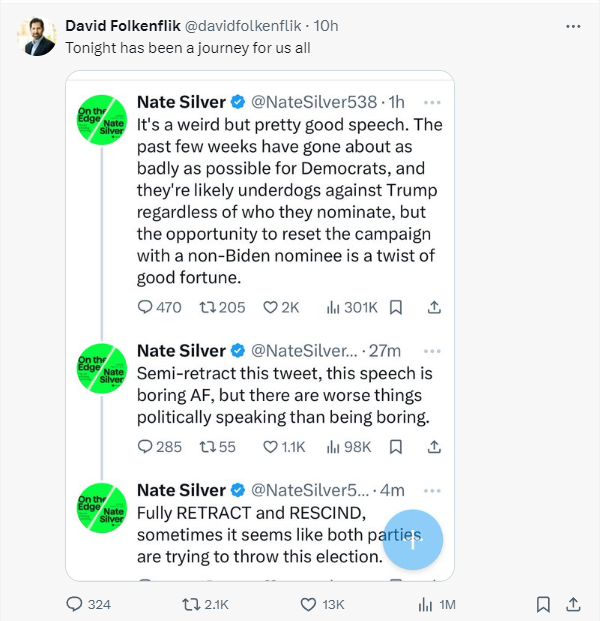Open more options on Nate Silver's 27m tweet
The image size is (602, 621).
coord(432,351)
